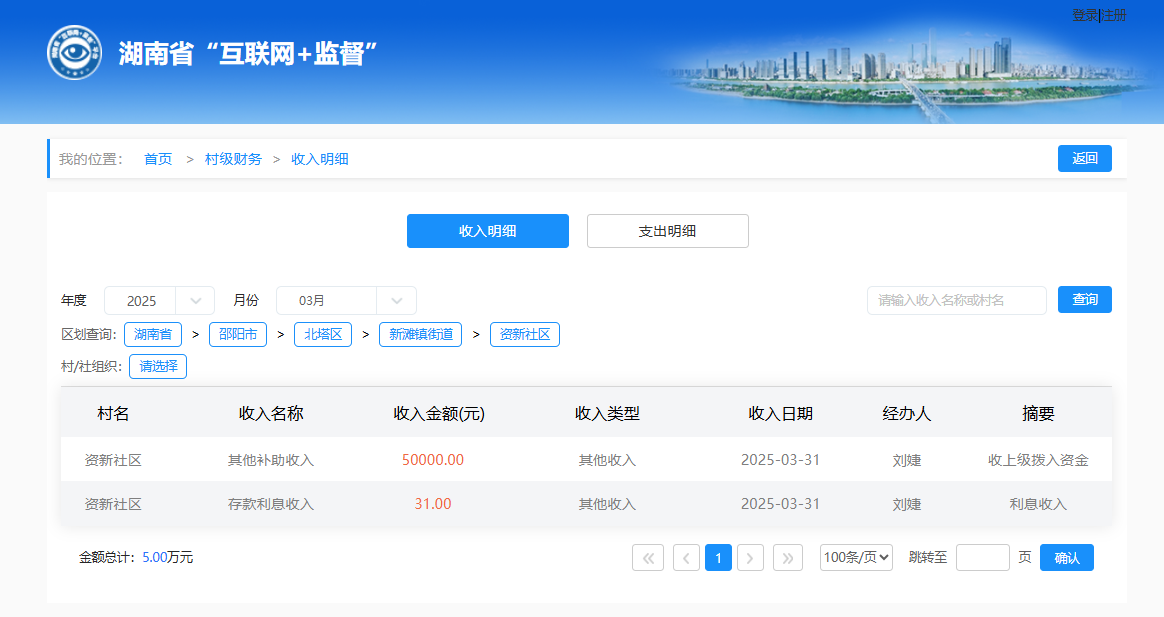The width and height of the screenshot is (1164, 617).
Task: Focus the income name search field
Action: click(x=957, y=300)
